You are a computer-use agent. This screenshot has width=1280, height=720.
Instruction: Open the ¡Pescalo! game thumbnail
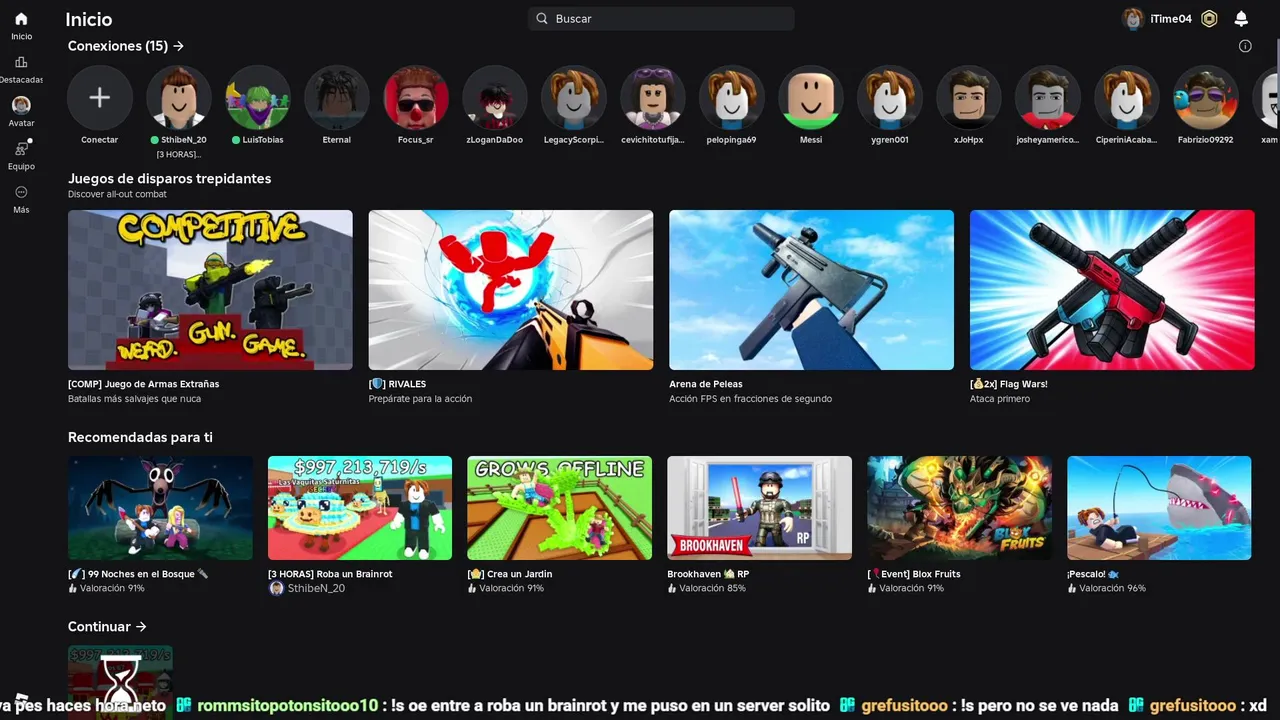coord(1159,508)
